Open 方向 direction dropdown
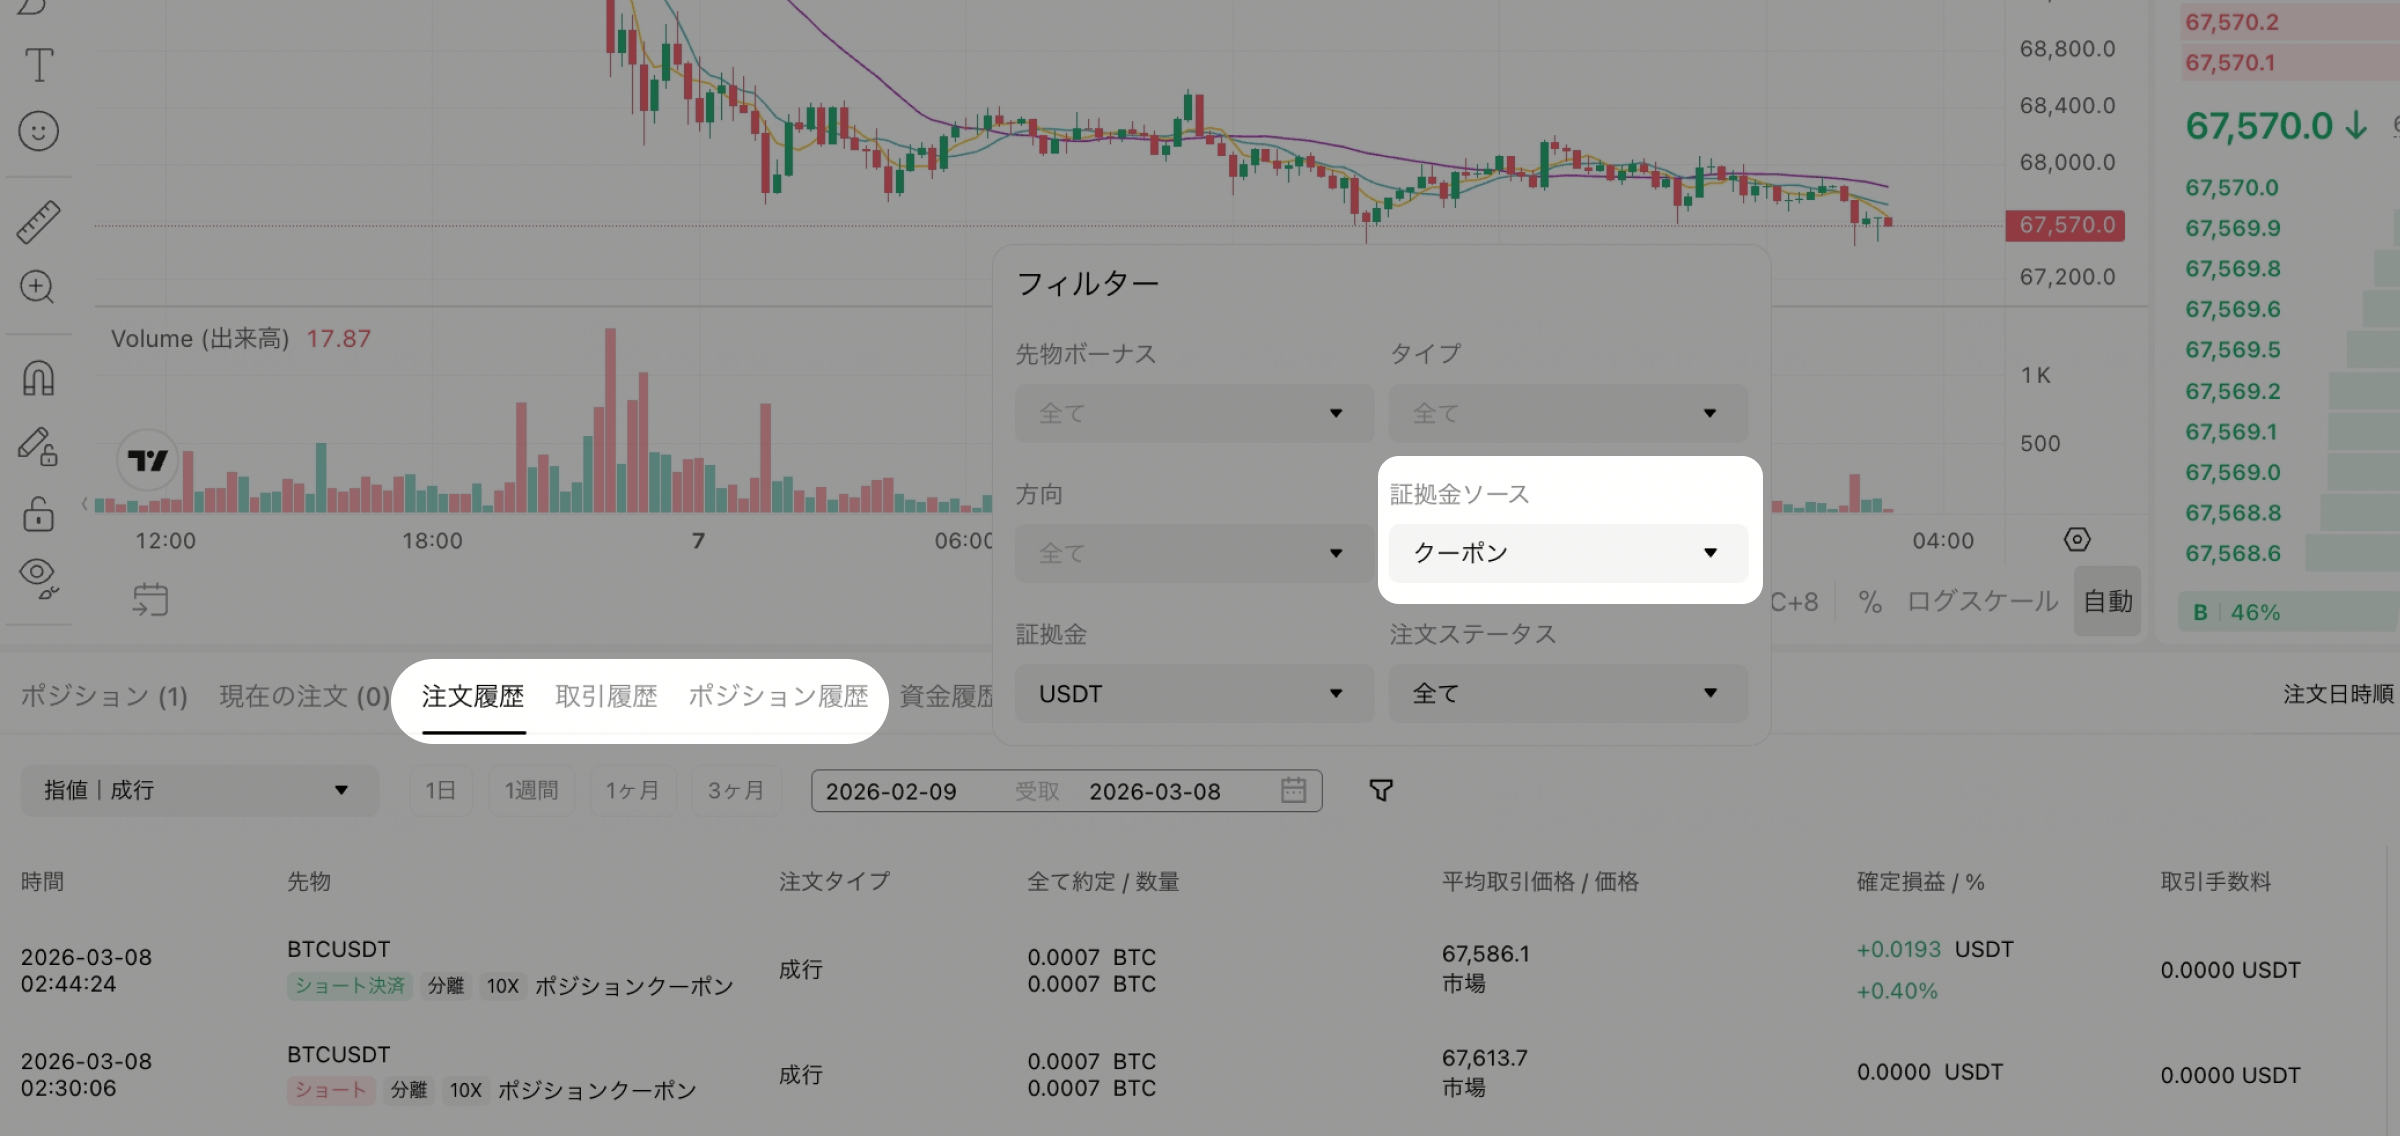Viewport: 2400px width, 1136px height. (x=1194, y=553)
